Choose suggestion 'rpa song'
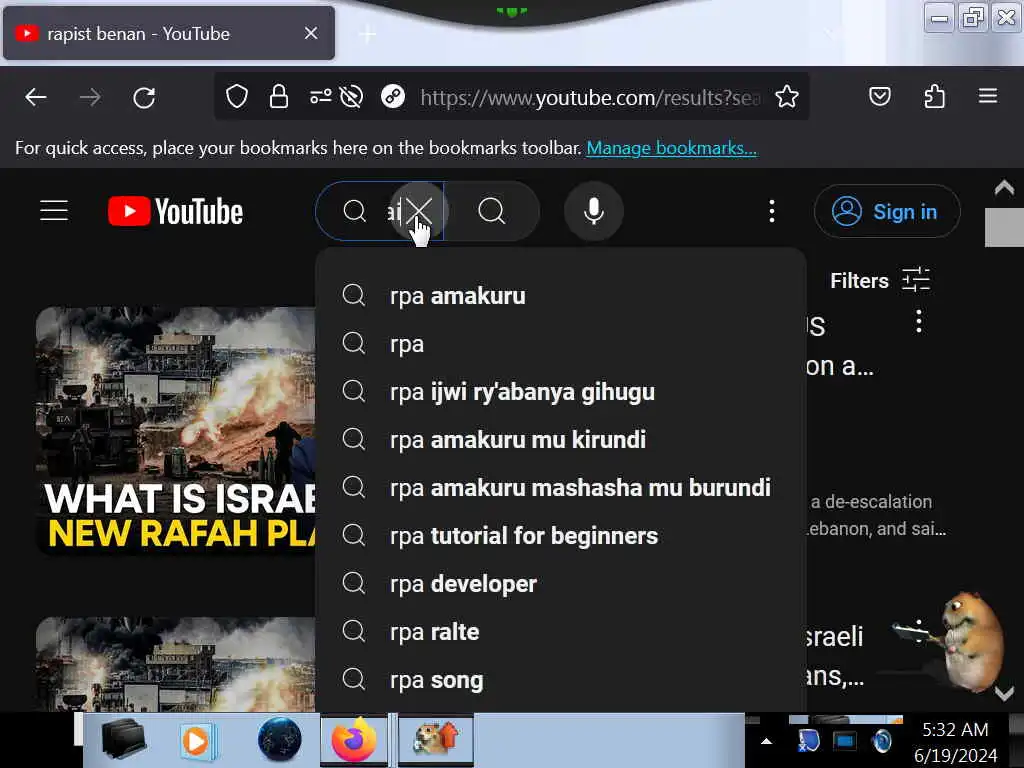The height and width of the screenshot is (768, 1024). click(x=560, y=680)
